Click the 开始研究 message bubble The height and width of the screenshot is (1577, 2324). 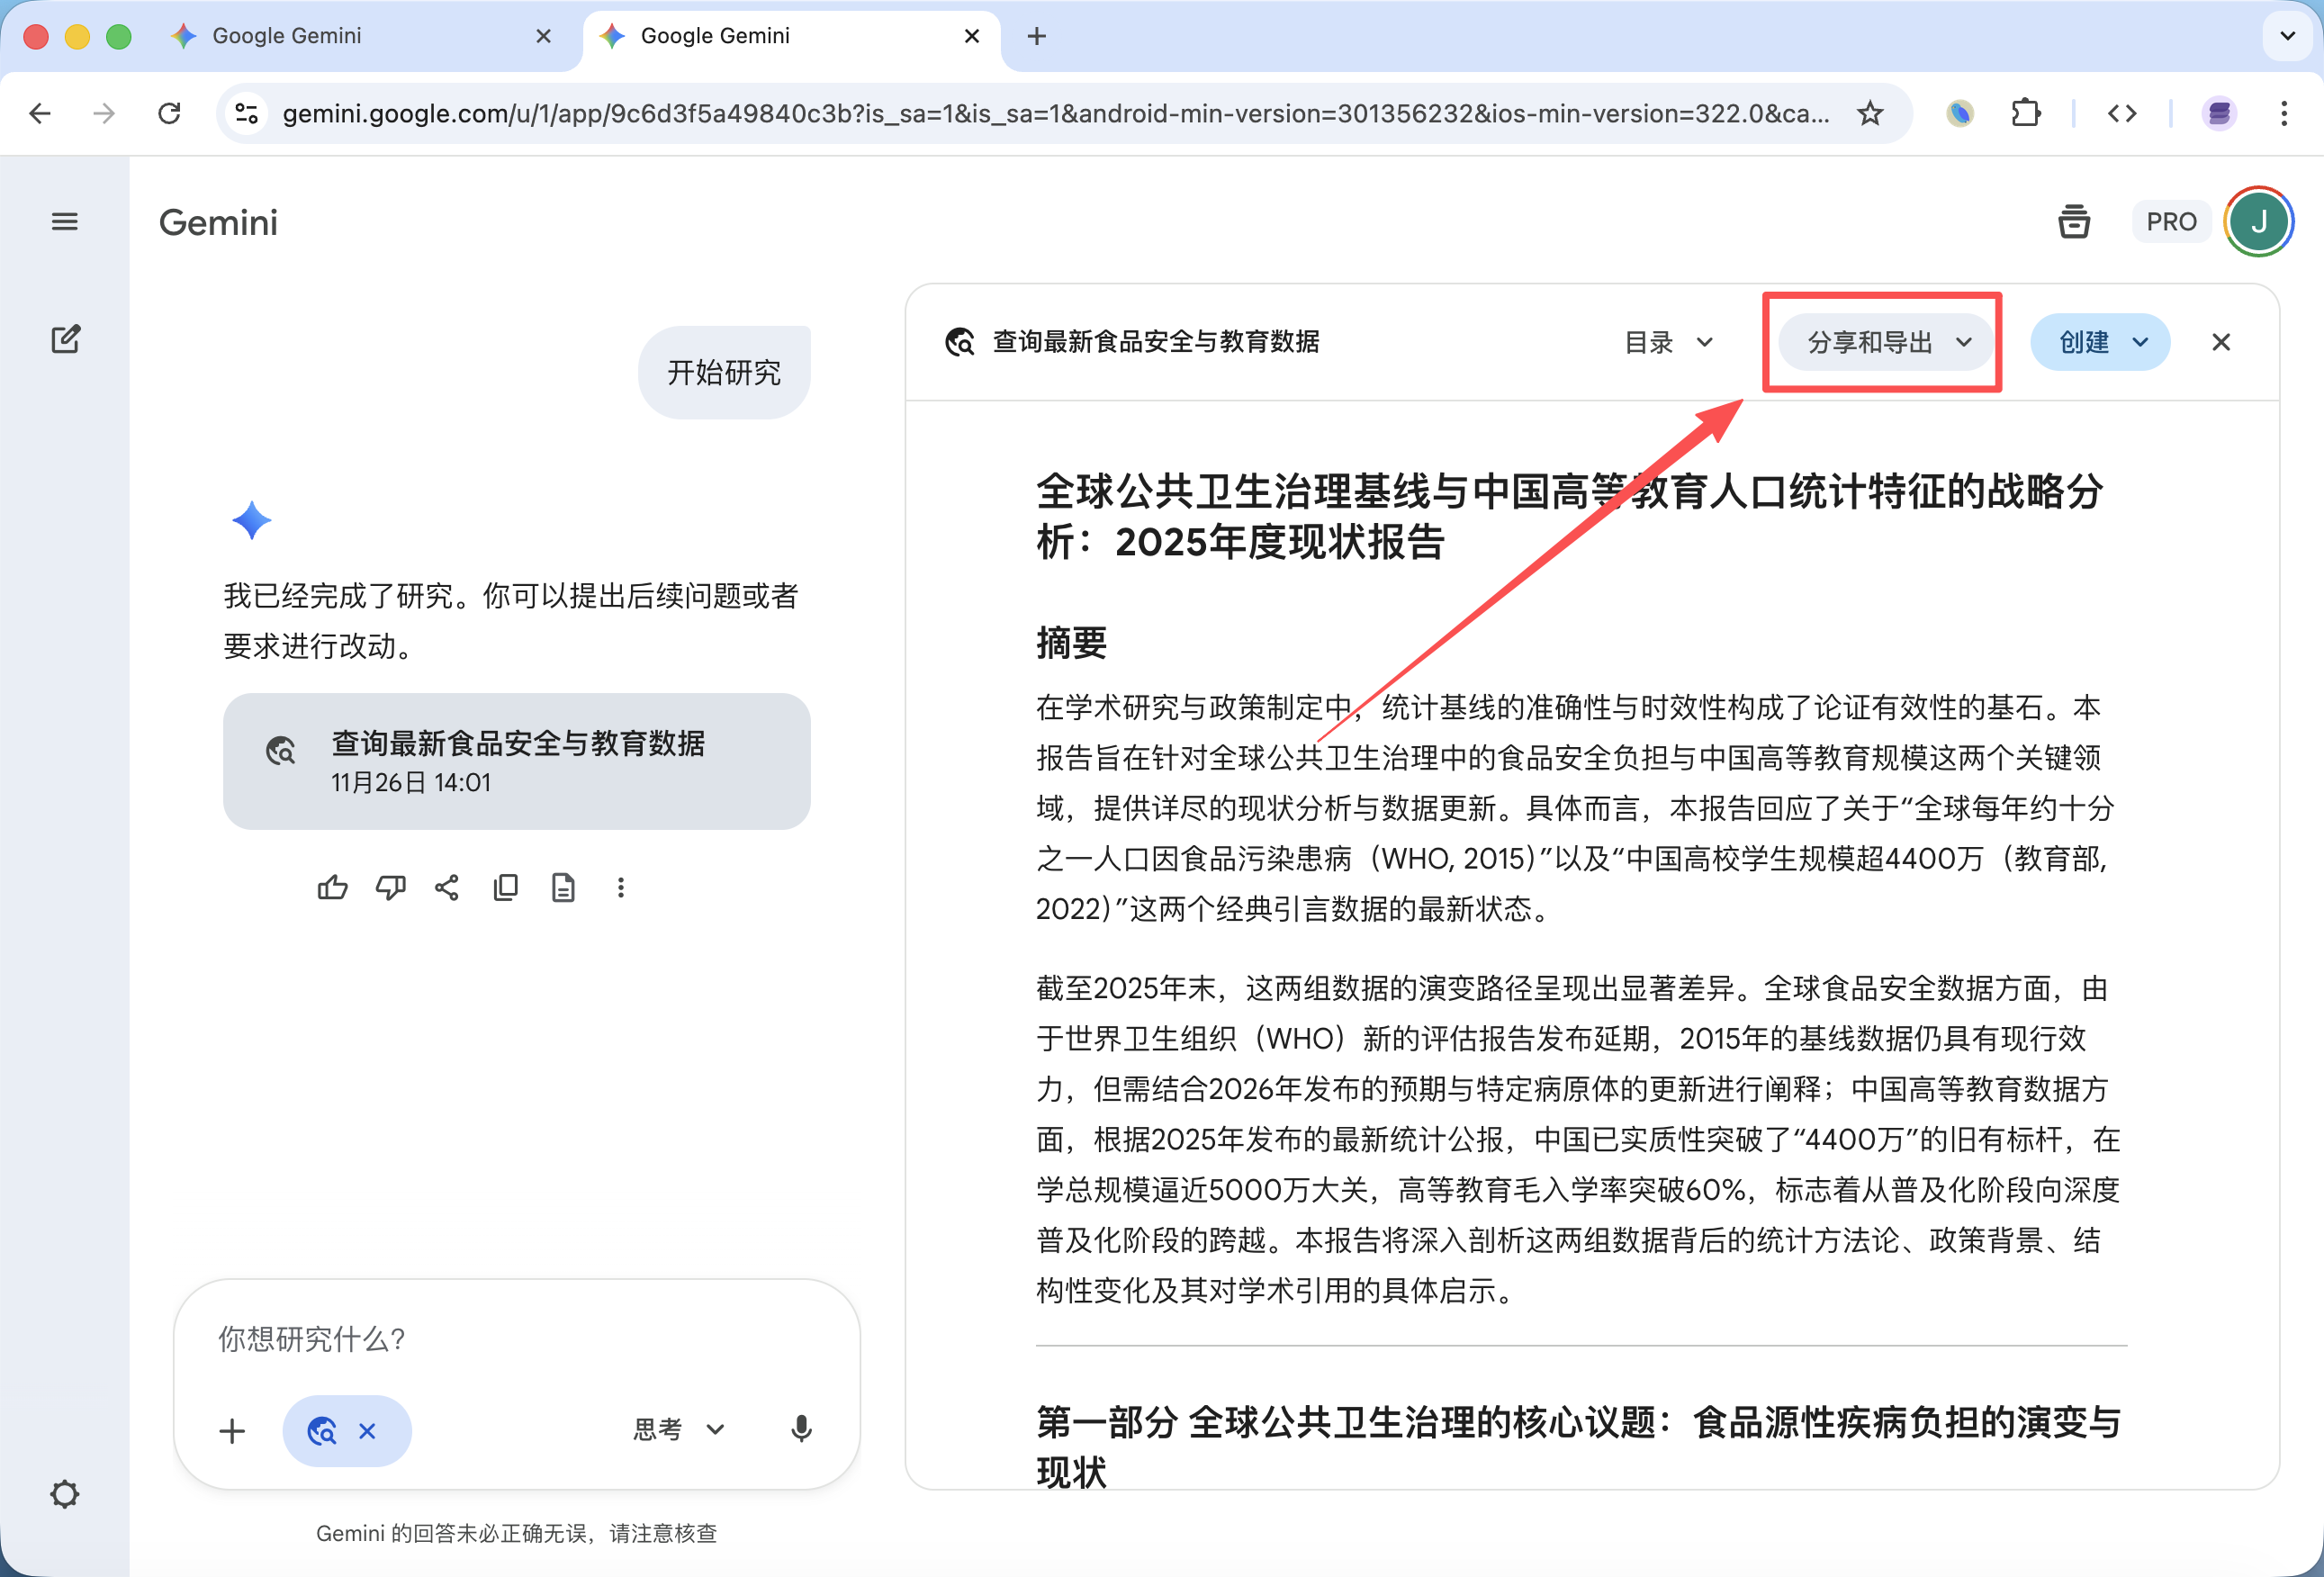724,371
